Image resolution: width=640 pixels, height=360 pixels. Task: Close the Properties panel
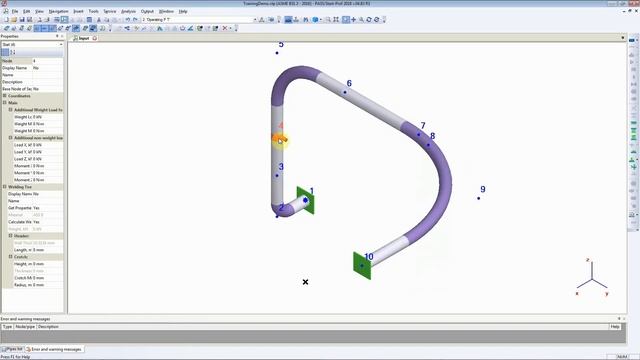62,36
